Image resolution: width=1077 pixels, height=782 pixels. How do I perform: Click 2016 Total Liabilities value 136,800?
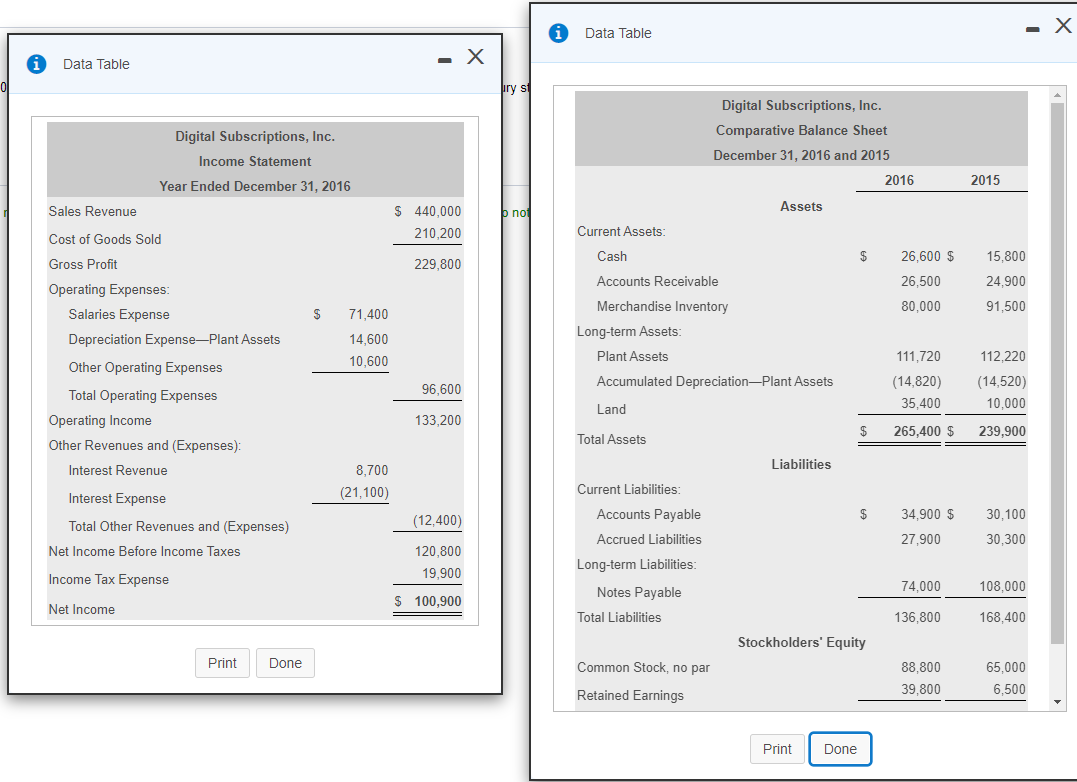tap(917, 617)
